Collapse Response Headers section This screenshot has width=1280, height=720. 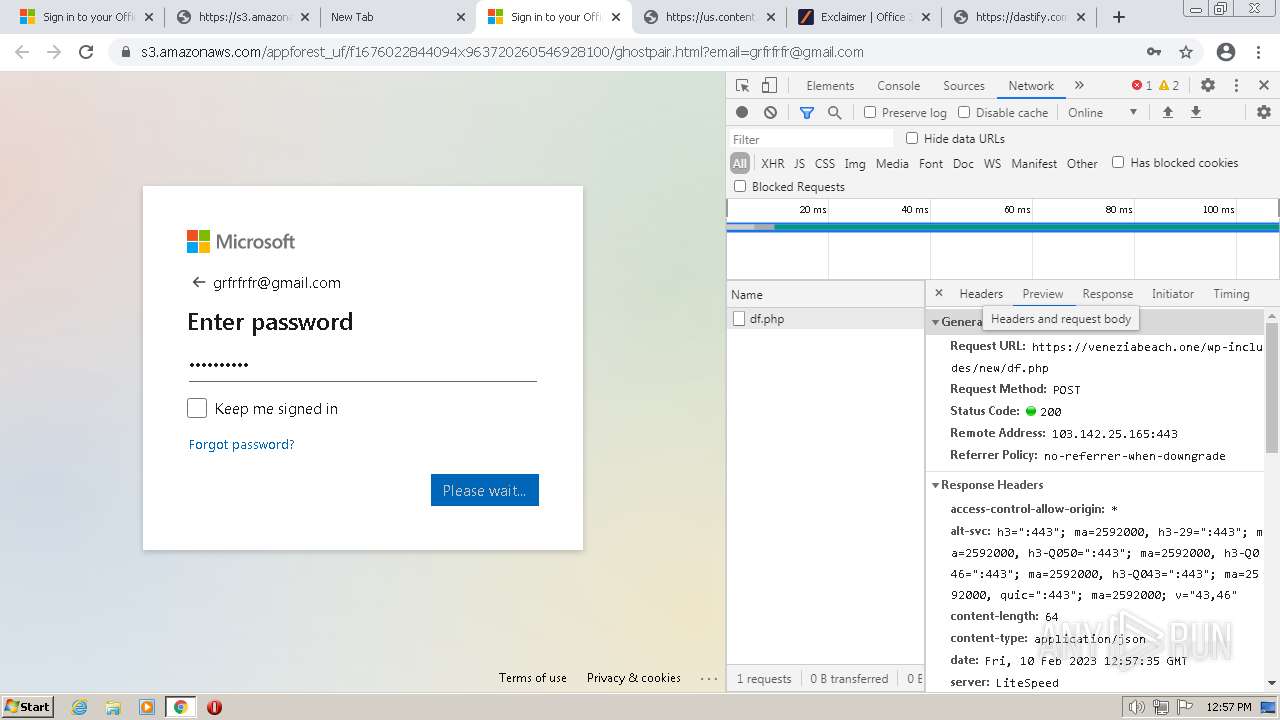(936, 485)
